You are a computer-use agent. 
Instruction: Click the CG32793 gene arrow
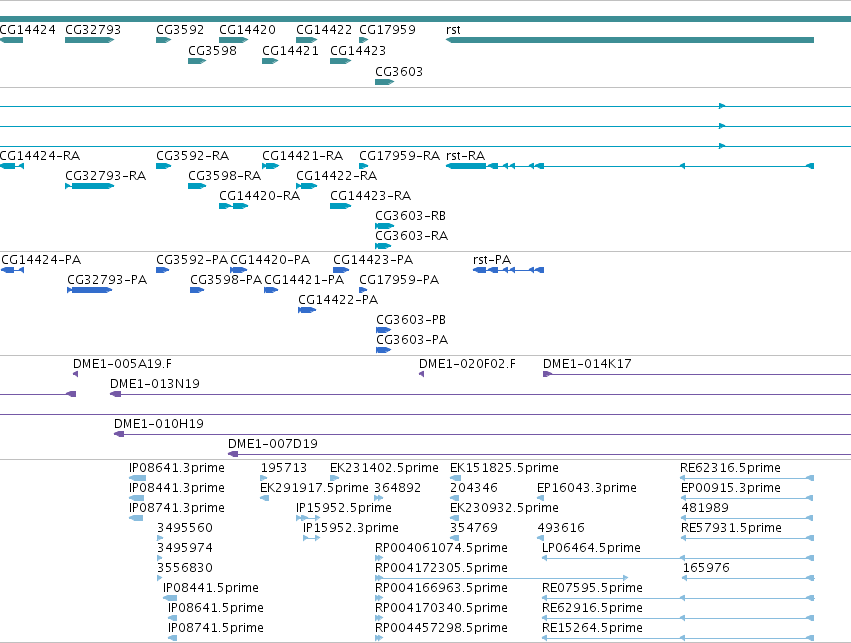[x=90, y=40]
